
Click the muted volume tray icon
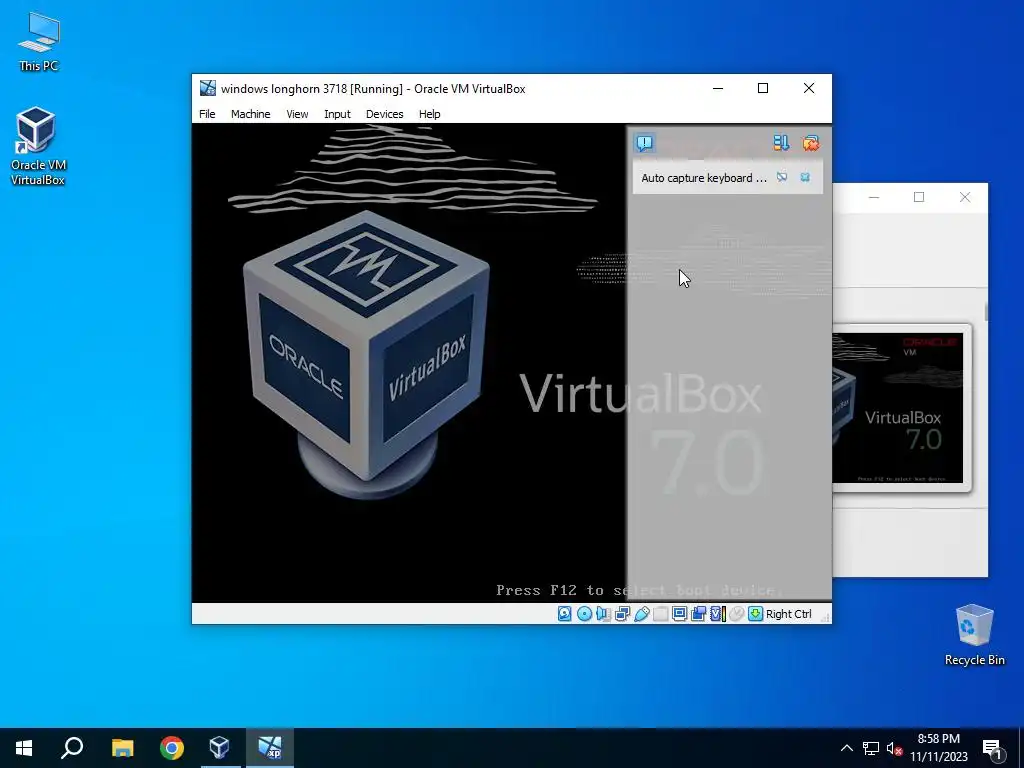coord(894,748)
